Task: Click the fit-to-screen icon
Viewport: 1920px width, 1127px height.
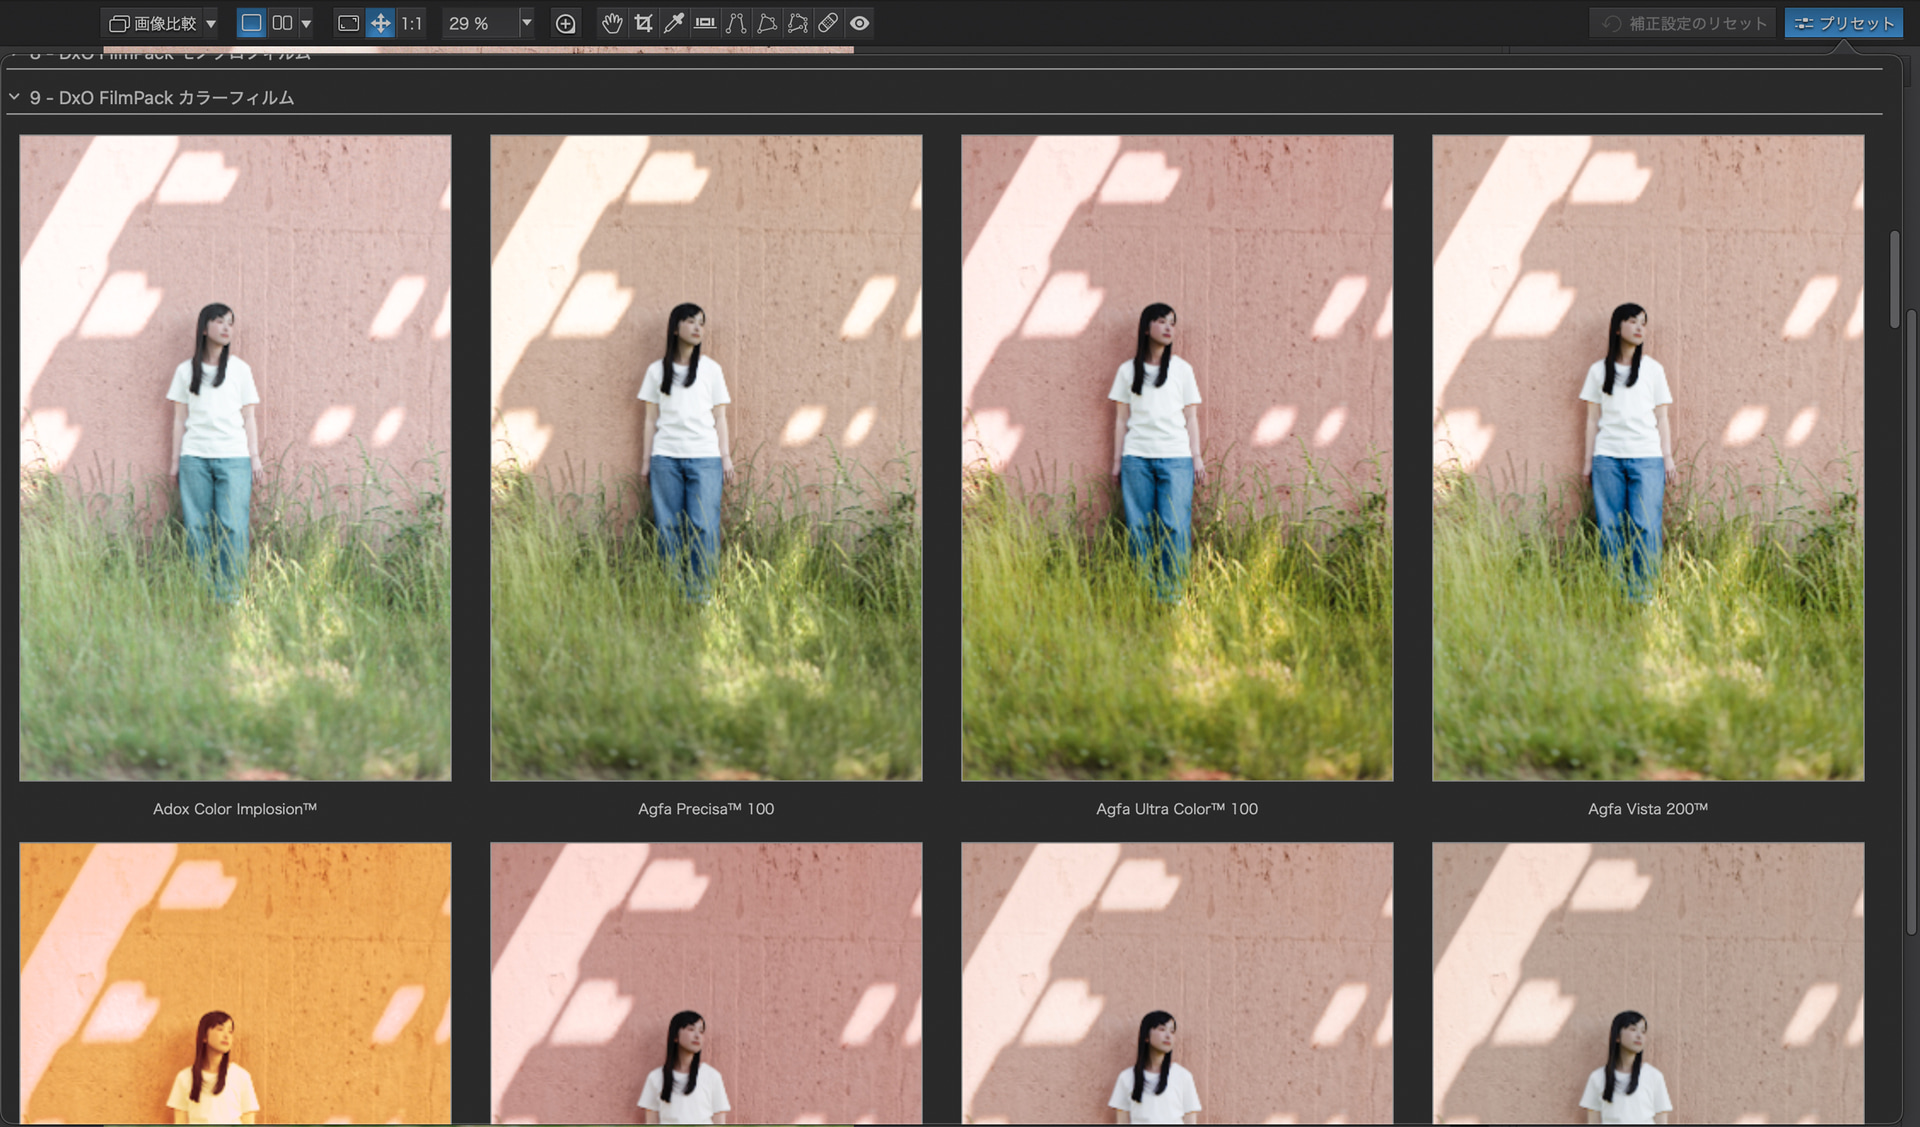Action: coord(348,23)
